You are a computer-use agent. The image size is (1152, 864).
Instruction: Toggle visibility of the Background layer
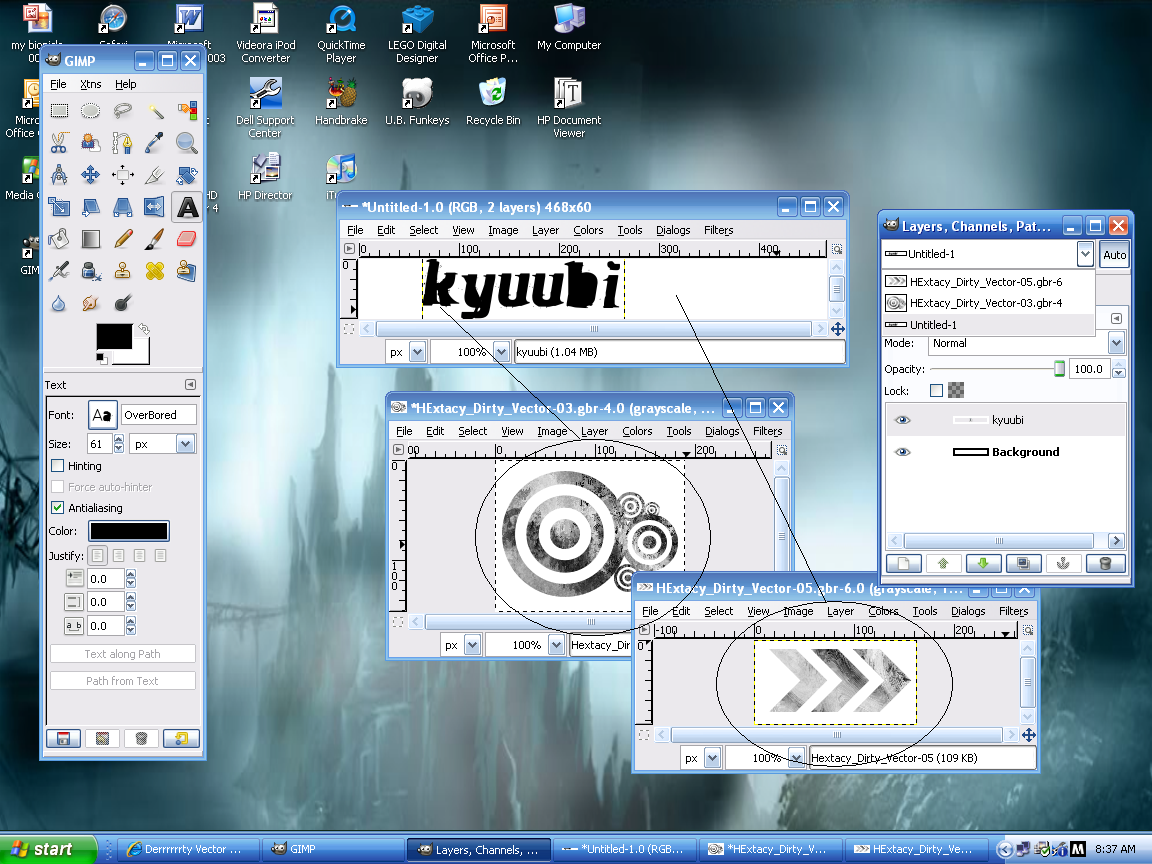[x=903, y=452]
